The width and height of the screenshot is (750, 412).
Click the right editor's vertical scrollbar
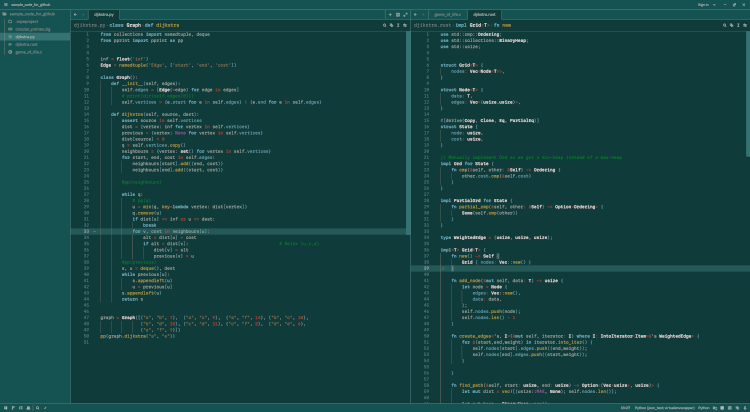coord(748,93)
